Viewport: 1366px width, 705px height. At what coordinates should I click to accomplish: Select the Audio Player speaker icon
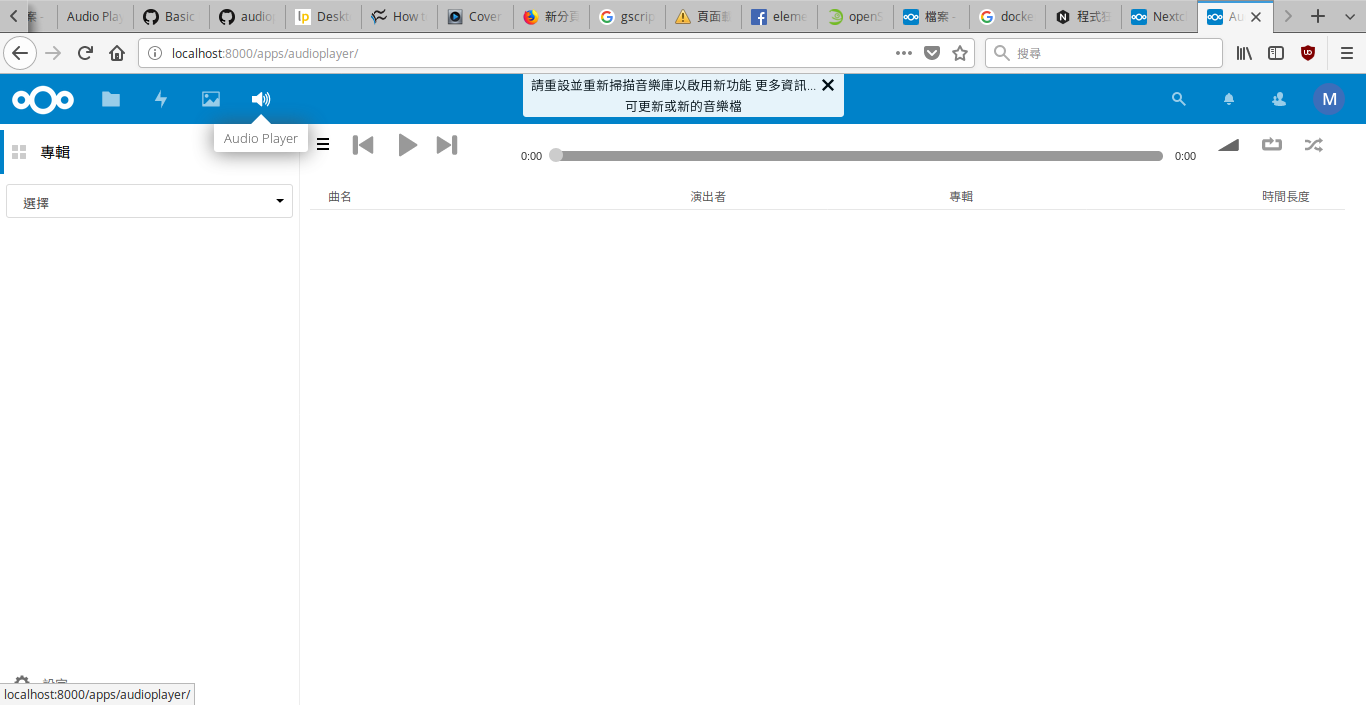(260, 98)
